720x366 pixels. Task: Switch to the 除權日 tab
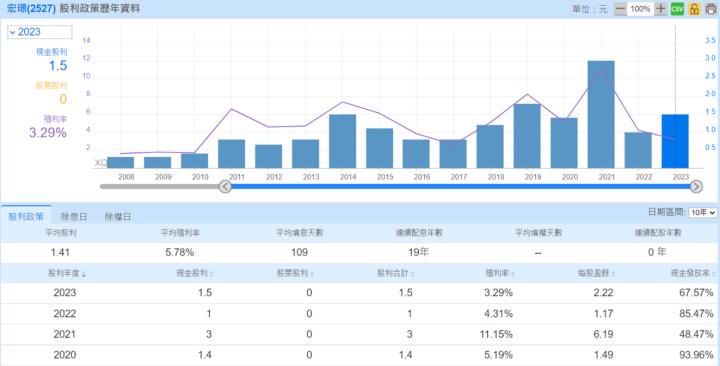pyautogui.click(x=118, y=217)
